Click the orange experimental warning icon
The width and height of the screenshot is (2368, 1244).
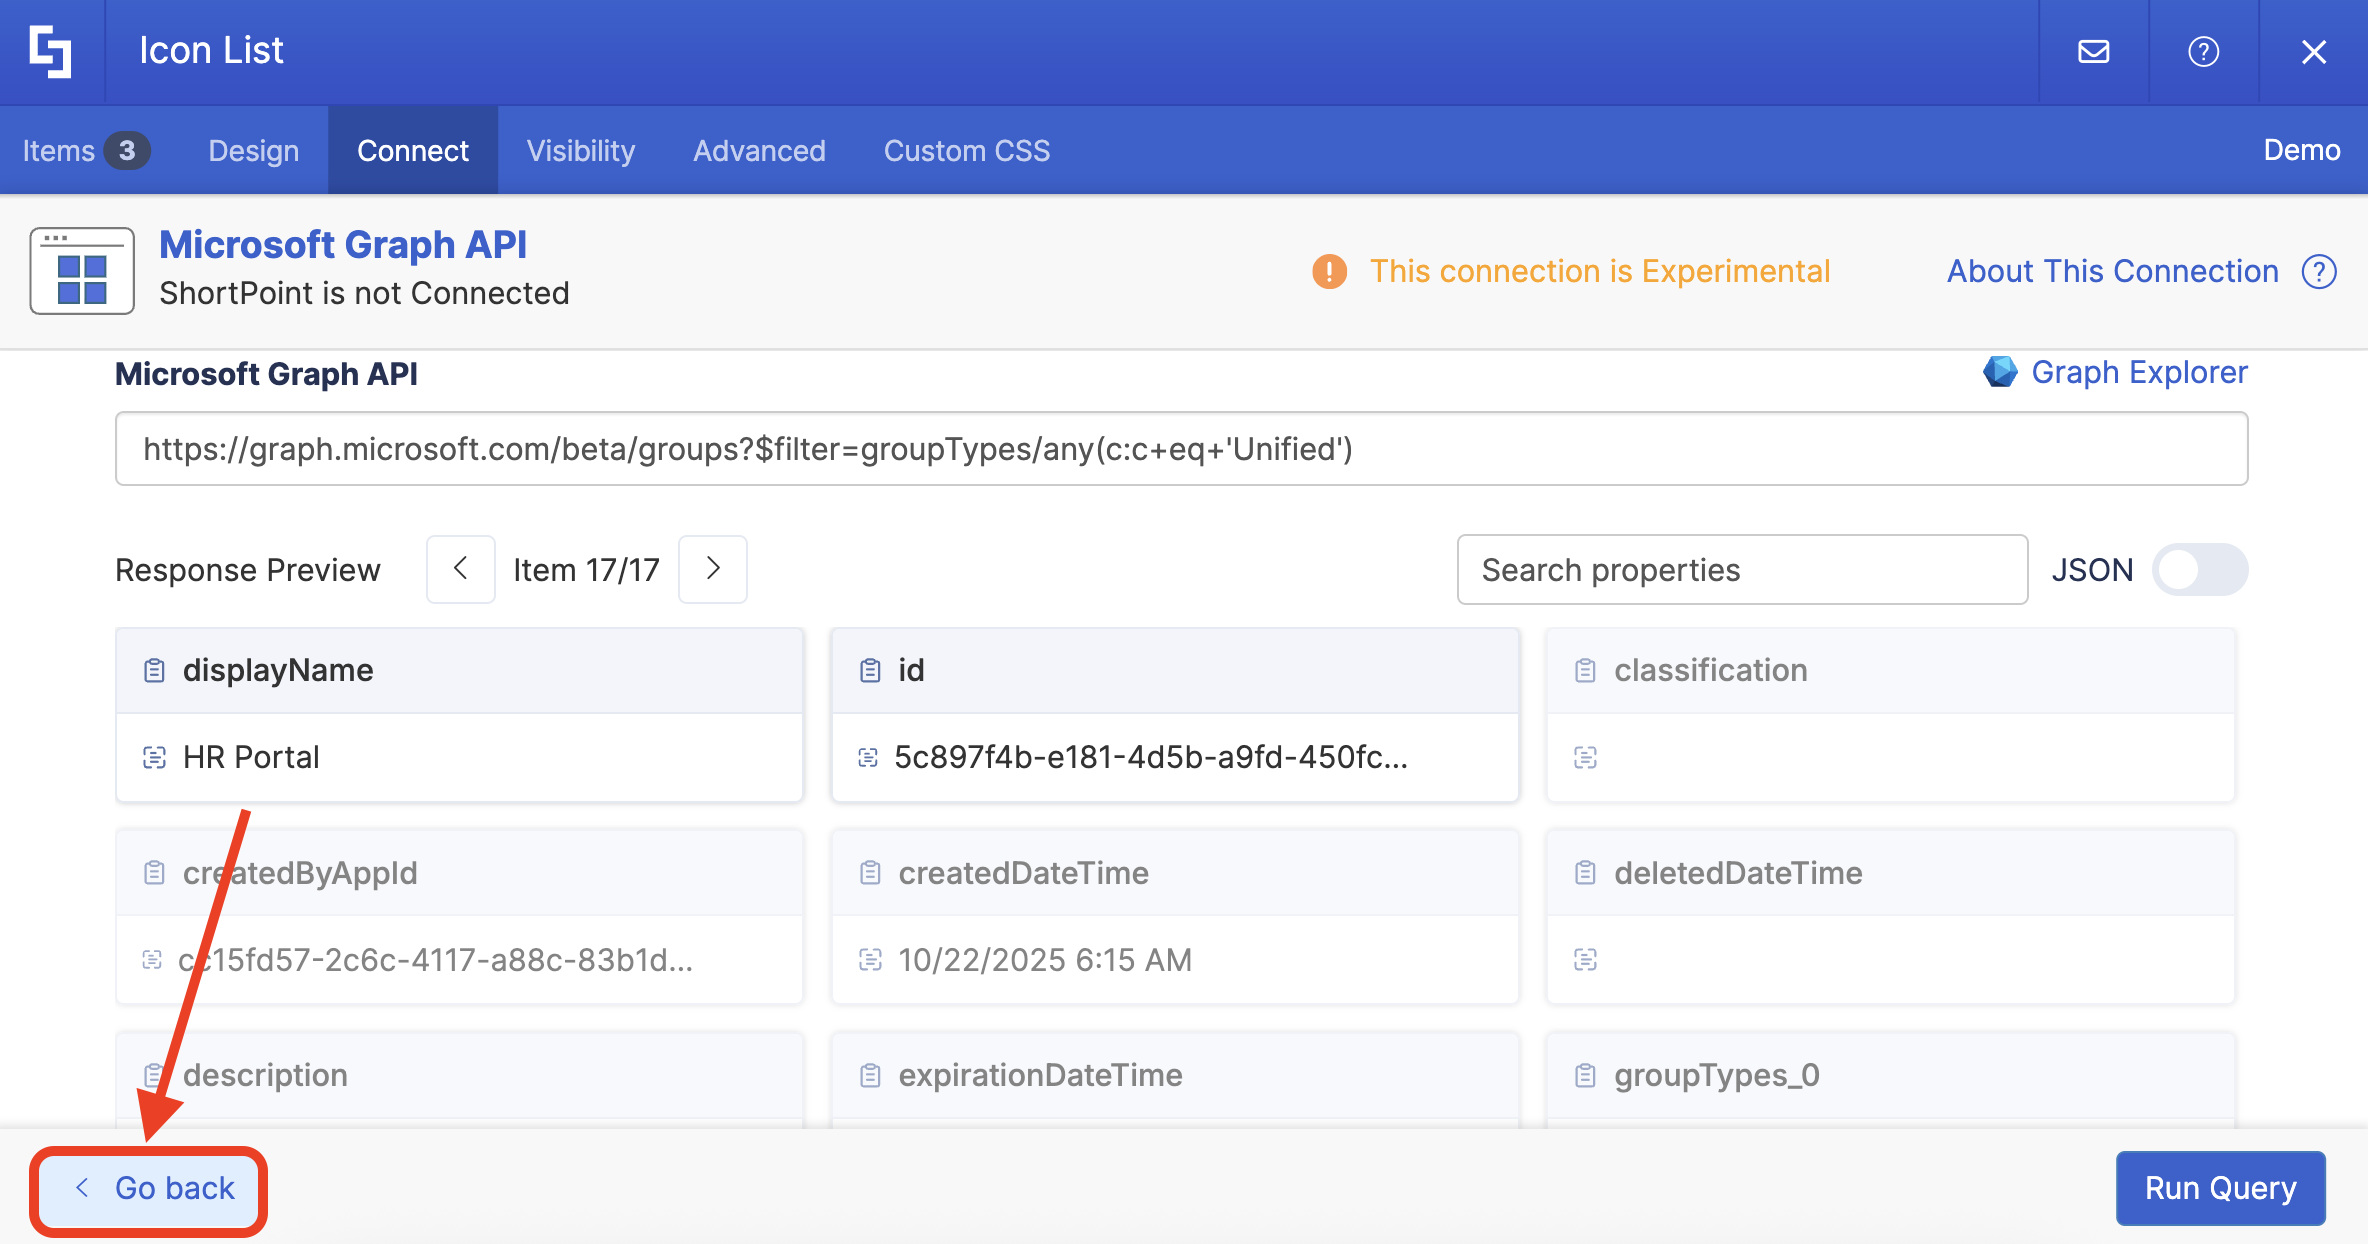[1329, 271]
